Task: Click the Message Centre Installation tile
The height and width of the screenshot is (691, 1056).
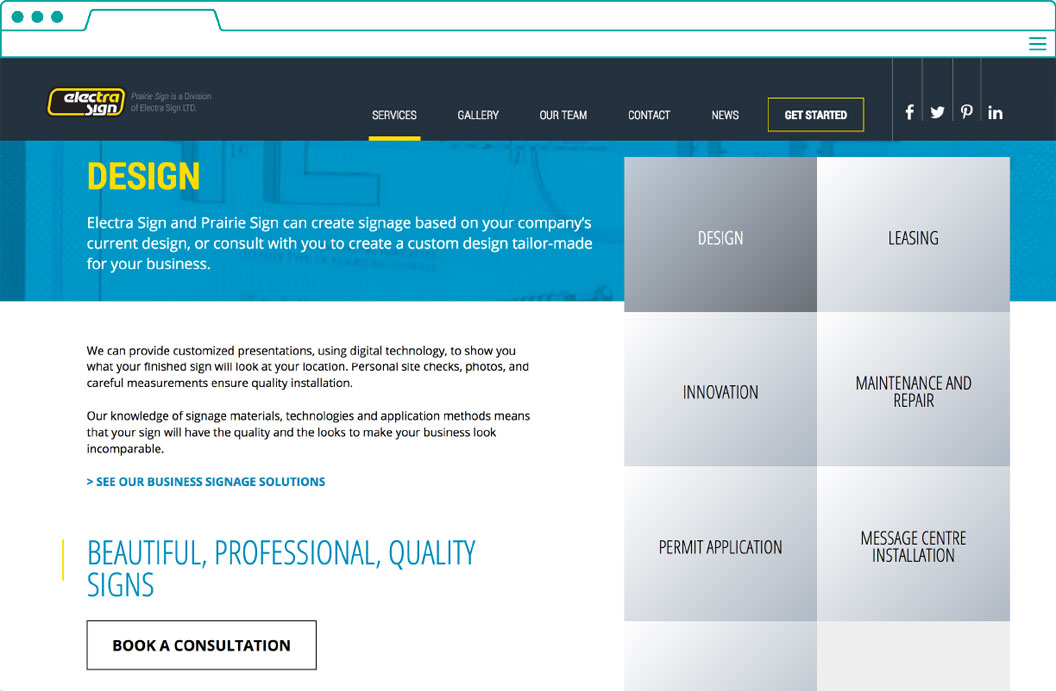Action: pyautogui.click(x=913, y=546)
